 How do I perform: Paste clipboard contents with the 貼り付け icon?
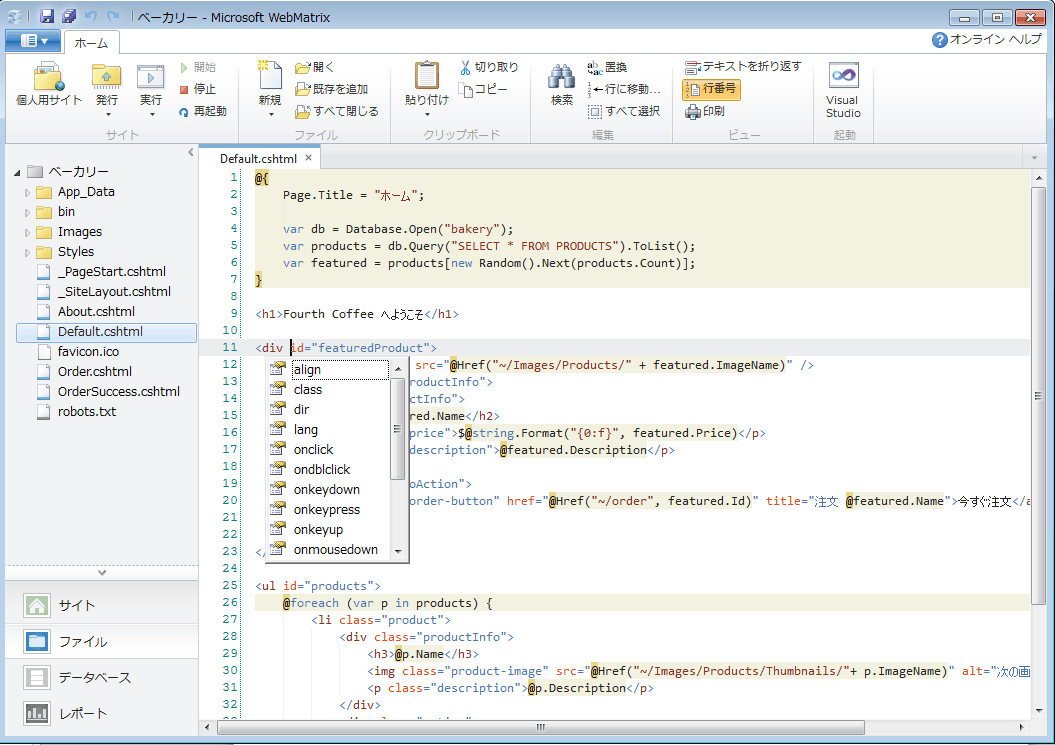pos(426,78)
